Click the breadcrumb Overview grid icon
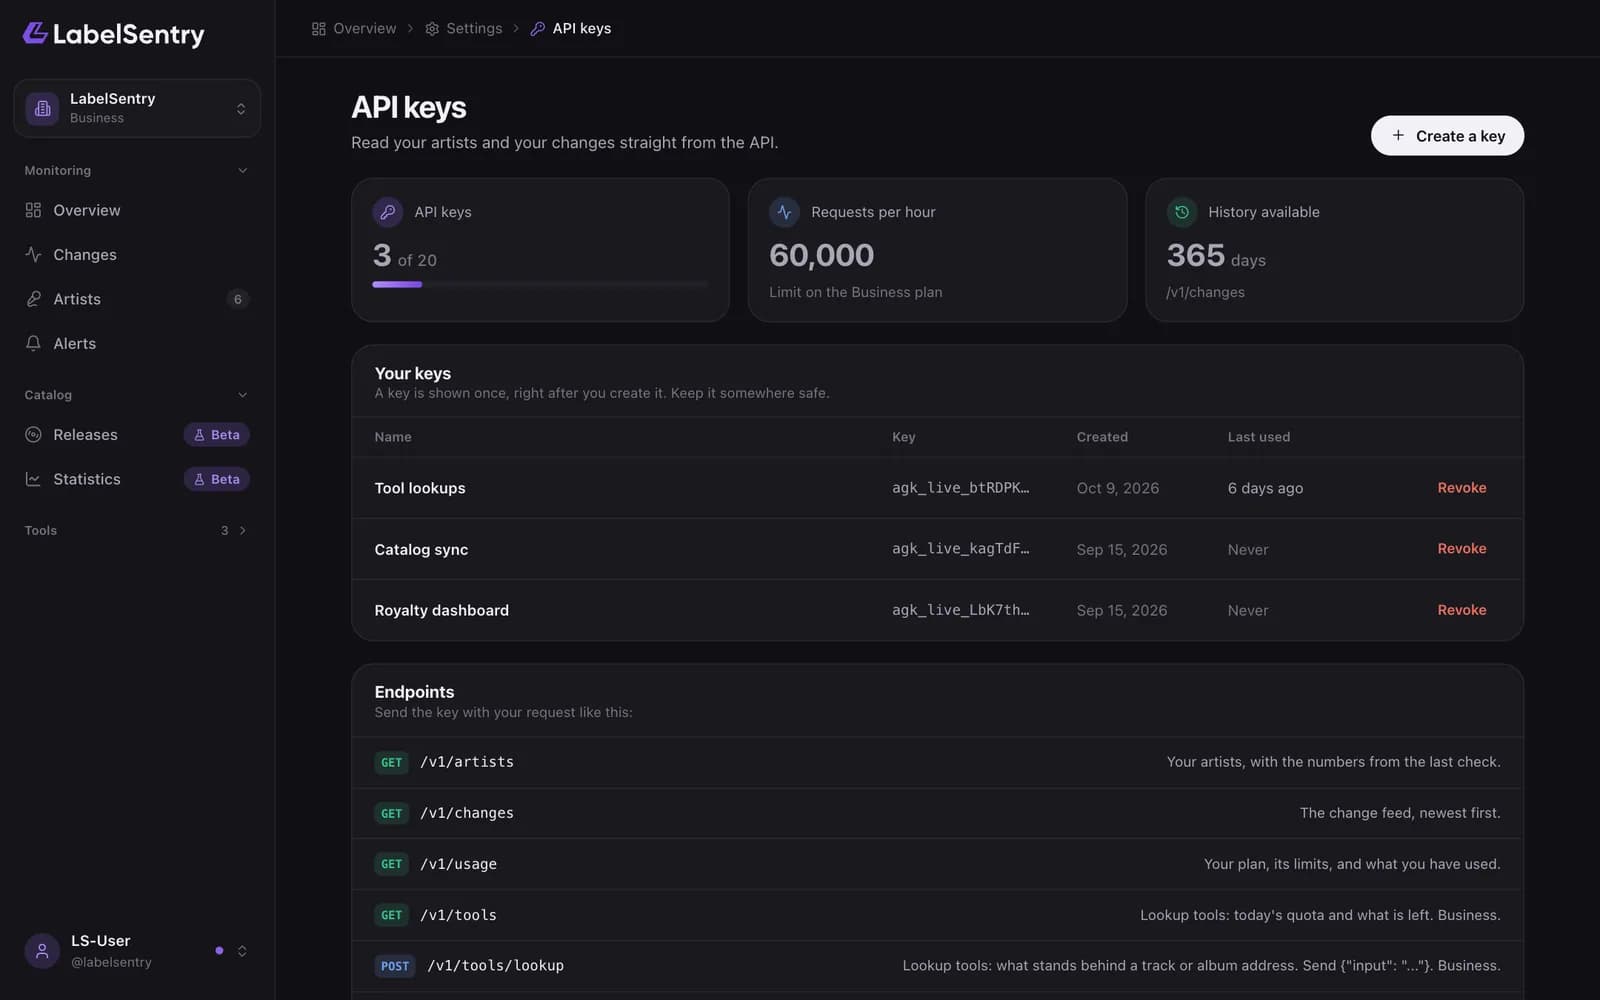This screenshot has width=1600, height=1000. [x=319, y=28]
